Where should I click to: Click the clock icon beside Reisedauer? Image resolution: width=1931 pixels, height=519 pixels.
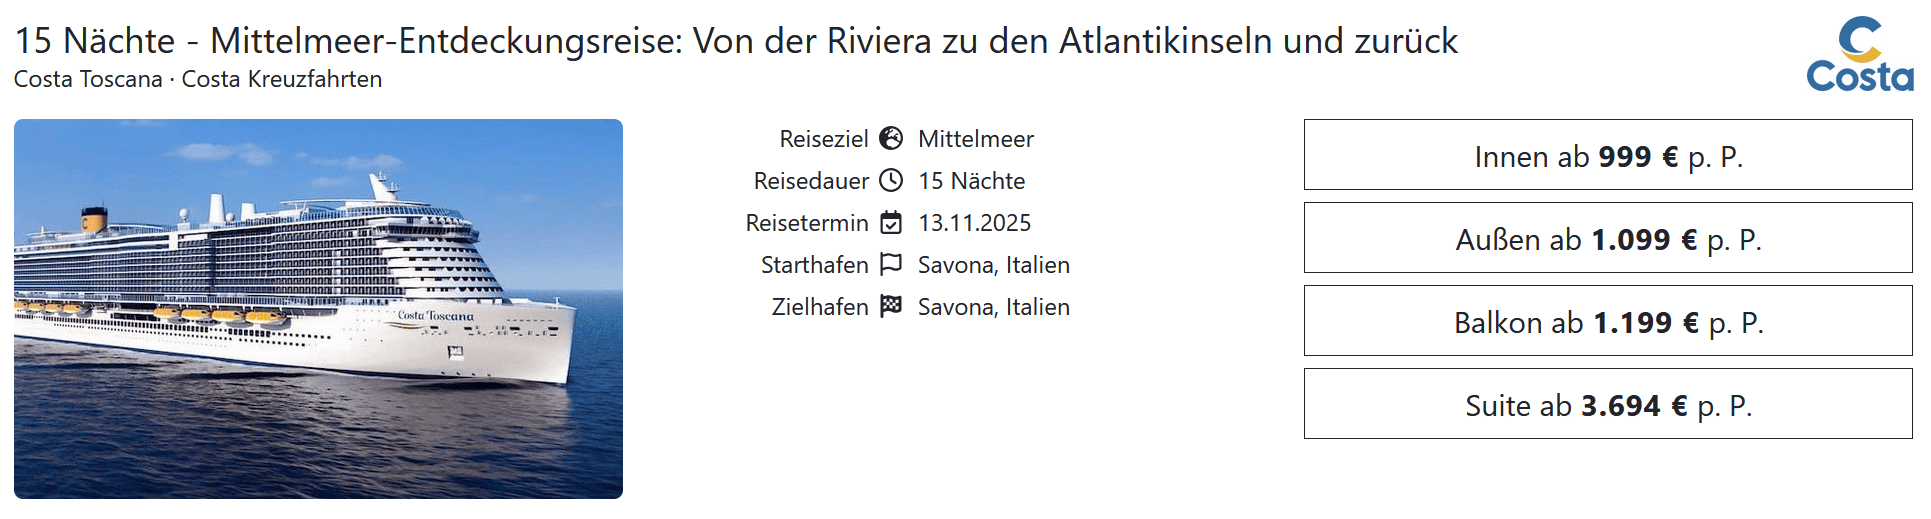point(891,180)
